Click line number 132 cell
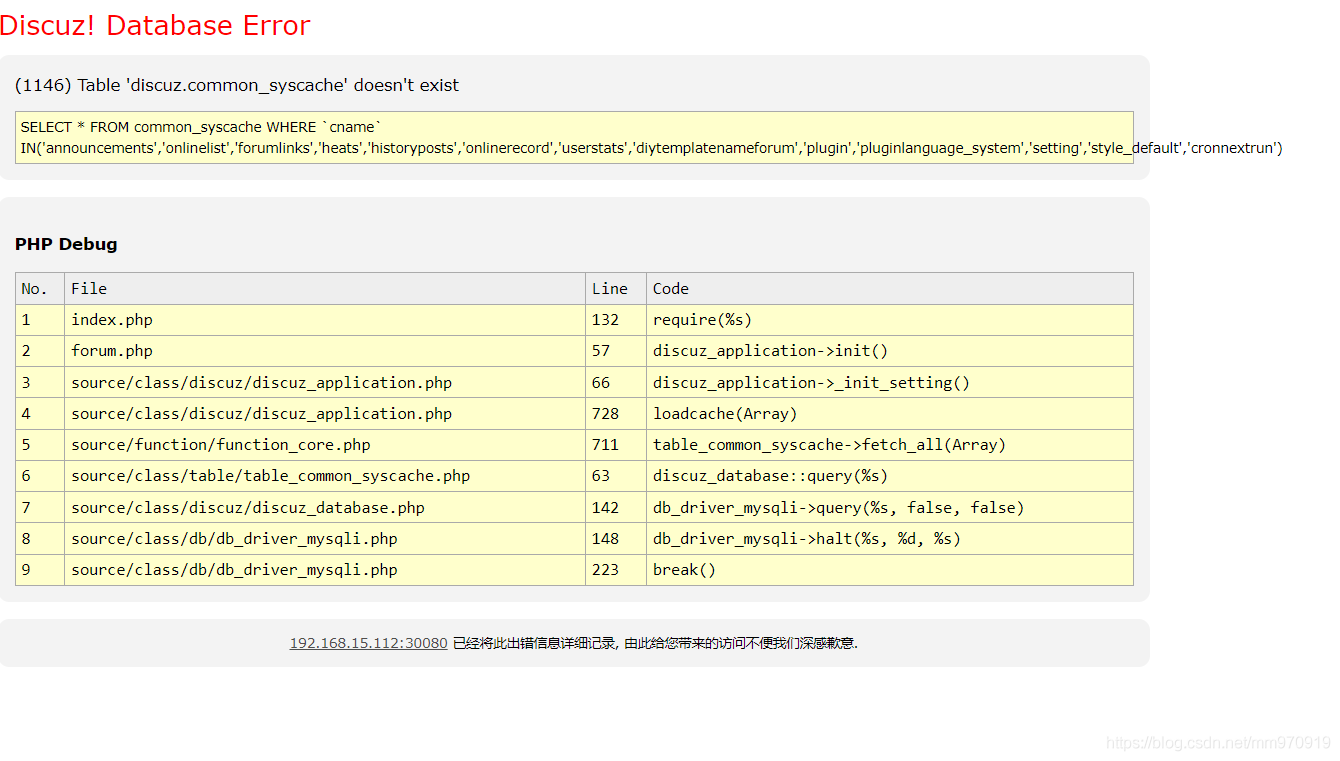Image resolution: width=1340 pixels, height=761 pixels. [616, 320]
